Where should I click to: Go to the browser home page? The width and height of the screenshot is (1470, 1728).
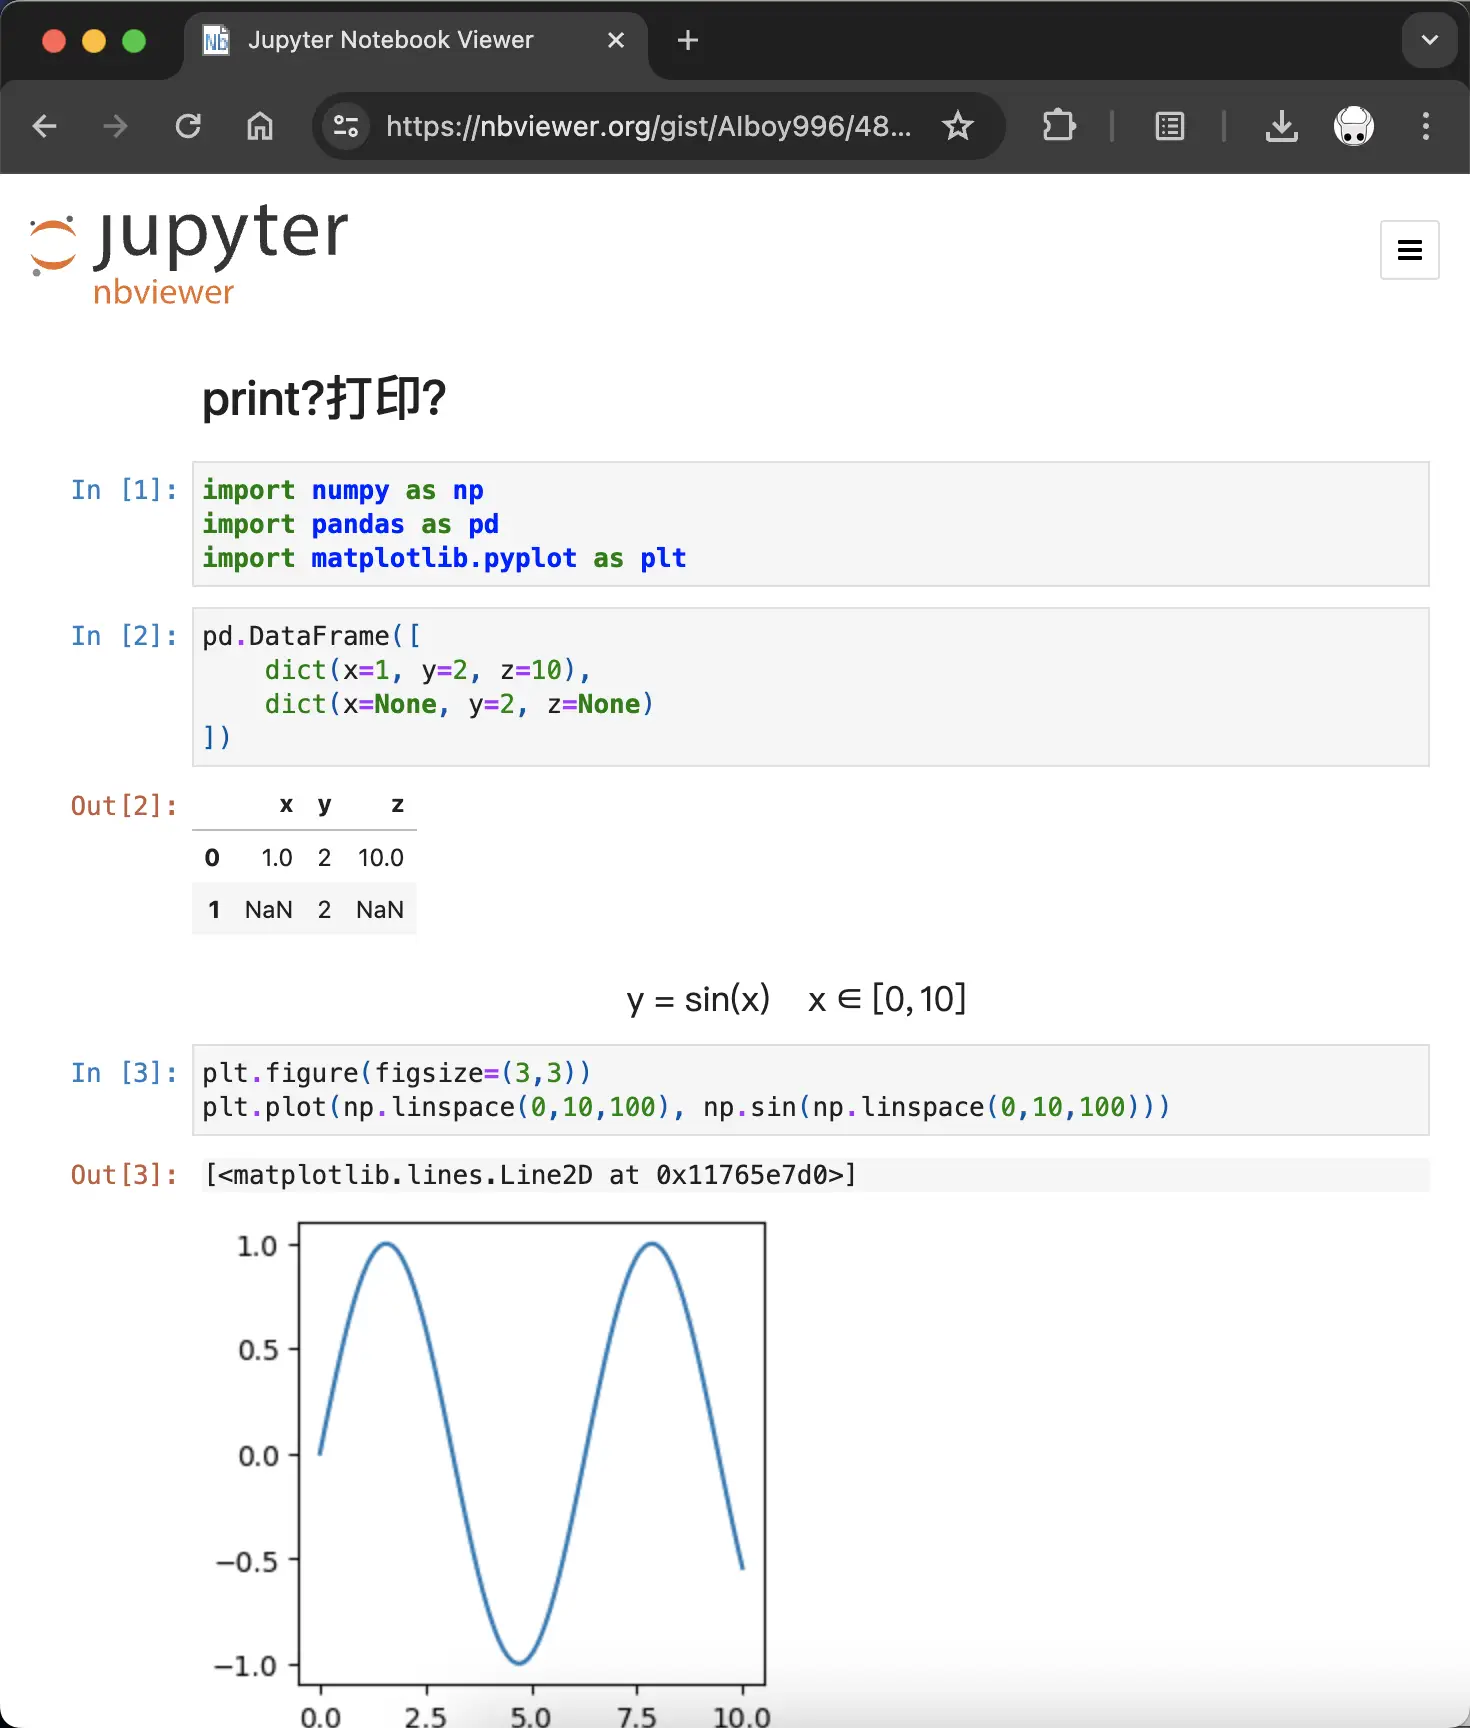coord(260,126)
